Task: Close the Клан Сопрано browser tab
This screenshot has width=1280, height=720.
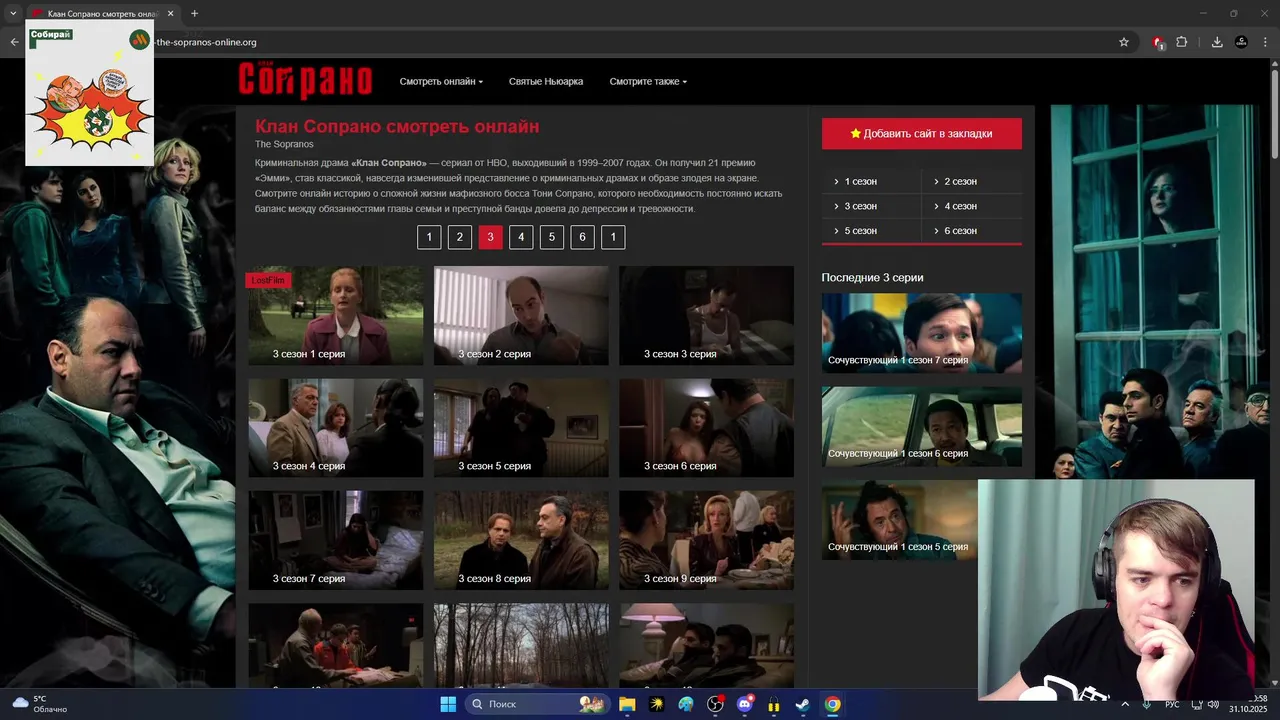Action: [170, 13]
